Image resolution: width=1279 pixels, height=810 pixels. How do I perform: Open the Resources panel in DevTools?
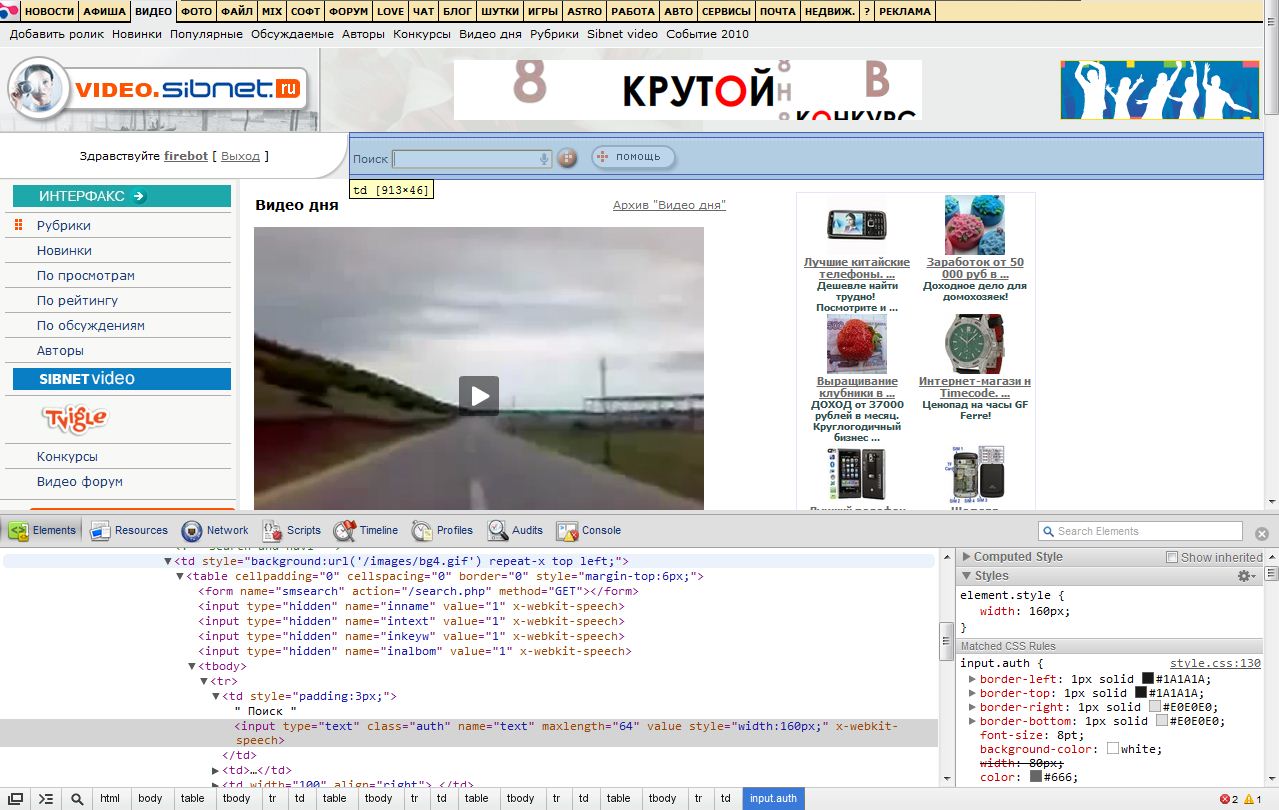pyautogui.click(x=129, y=531)
